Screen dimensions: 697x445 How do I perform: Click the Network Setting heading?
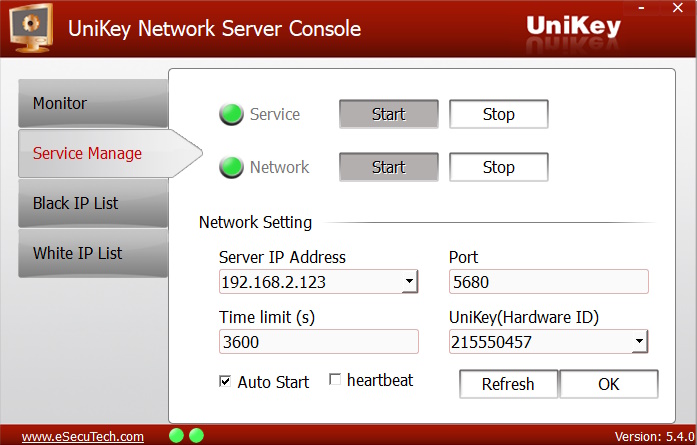tap(255, 222)
